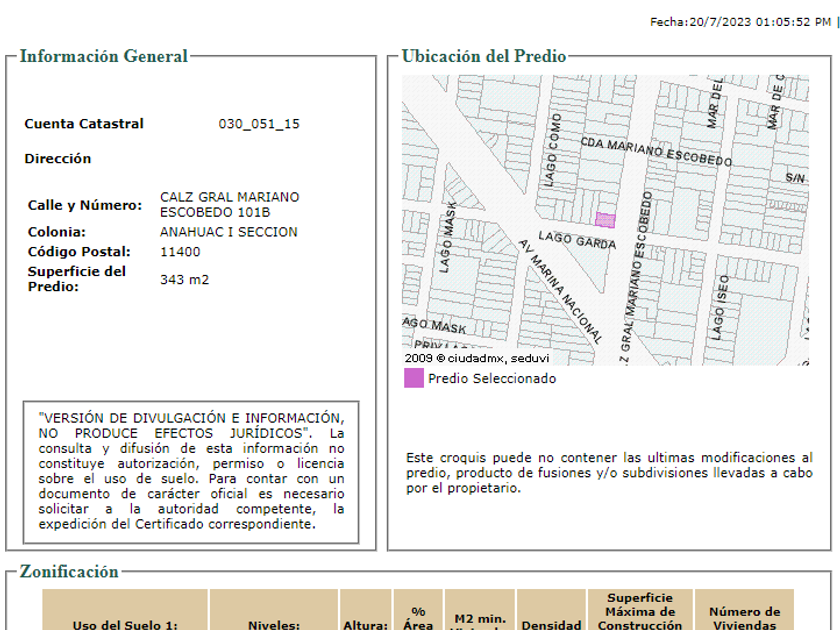Click the Información General section title
The image size is (840, 630).
[x=104, y=56]
